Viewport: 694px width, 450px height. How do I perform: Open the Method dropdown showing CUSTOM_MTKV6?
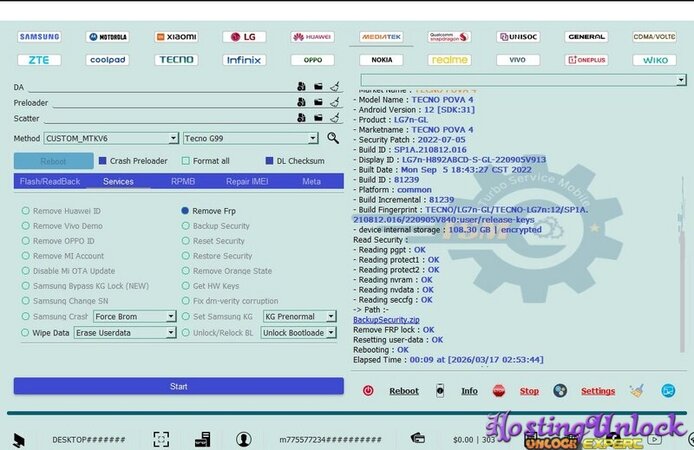(111, 138)
